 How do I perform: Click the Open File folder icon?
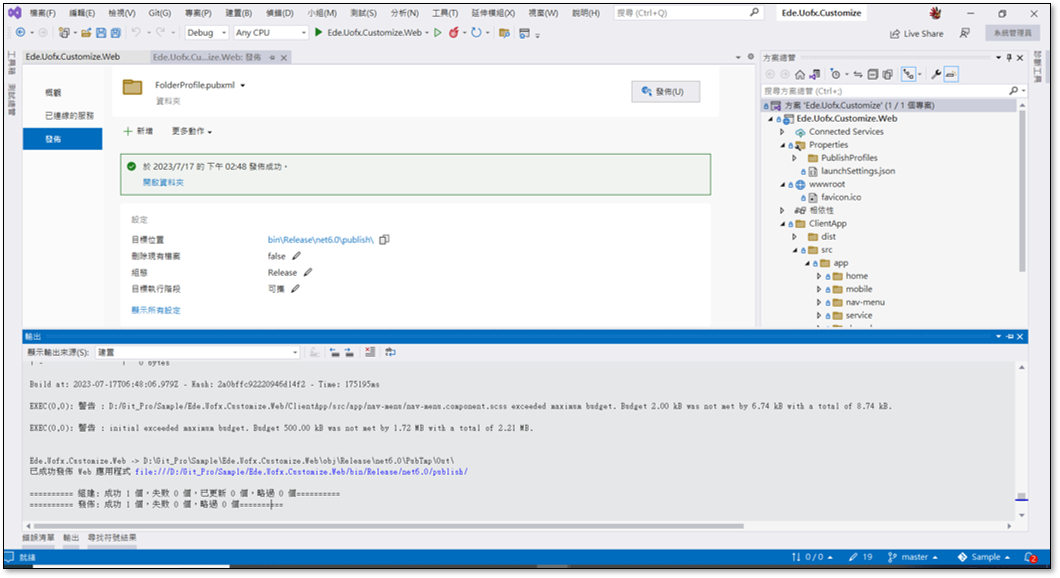click(86, 32)
